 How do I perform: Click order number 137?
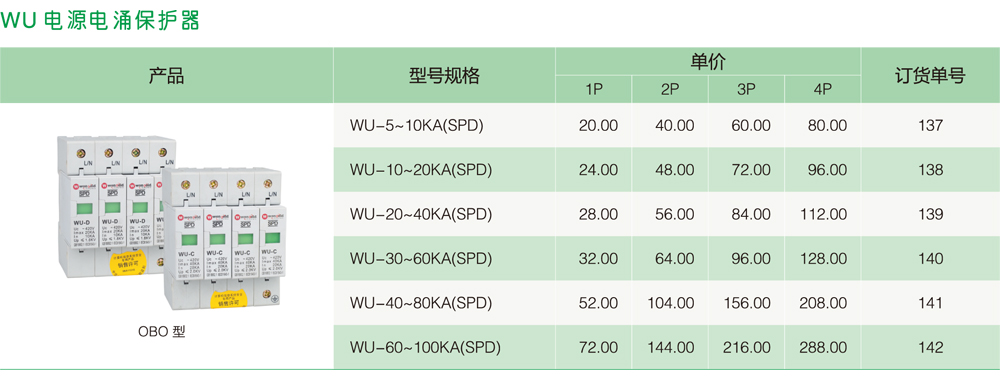click(x=931, y=126)
